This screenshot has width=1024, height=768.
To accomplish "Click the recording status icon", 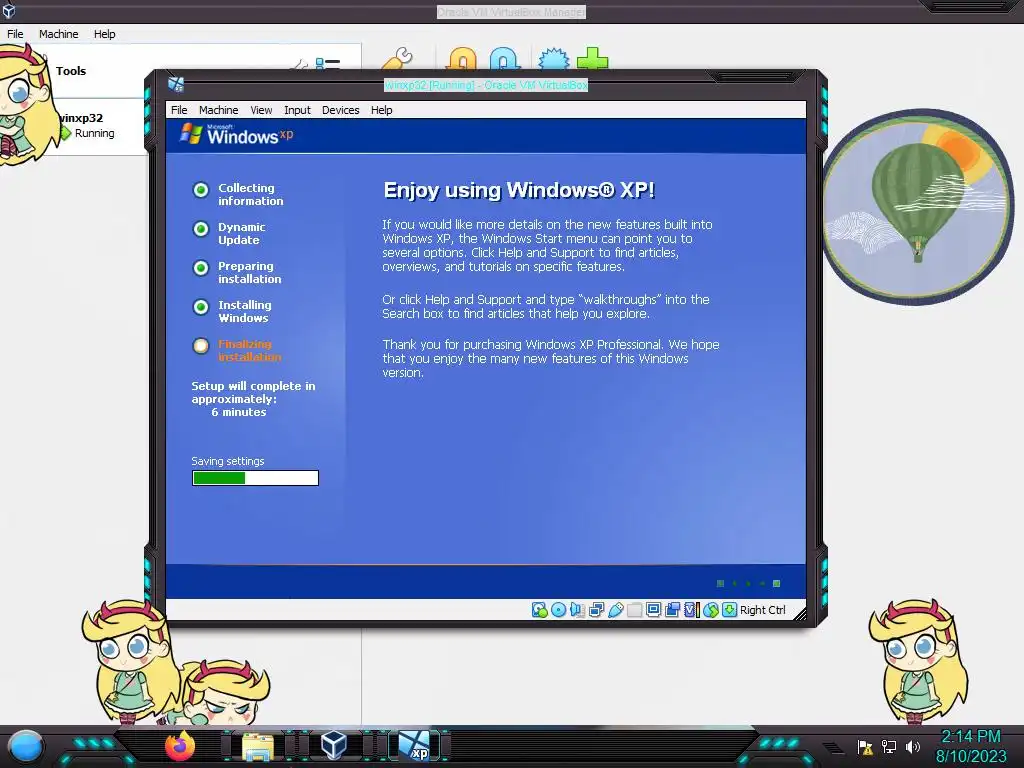I will click(672, 610).
